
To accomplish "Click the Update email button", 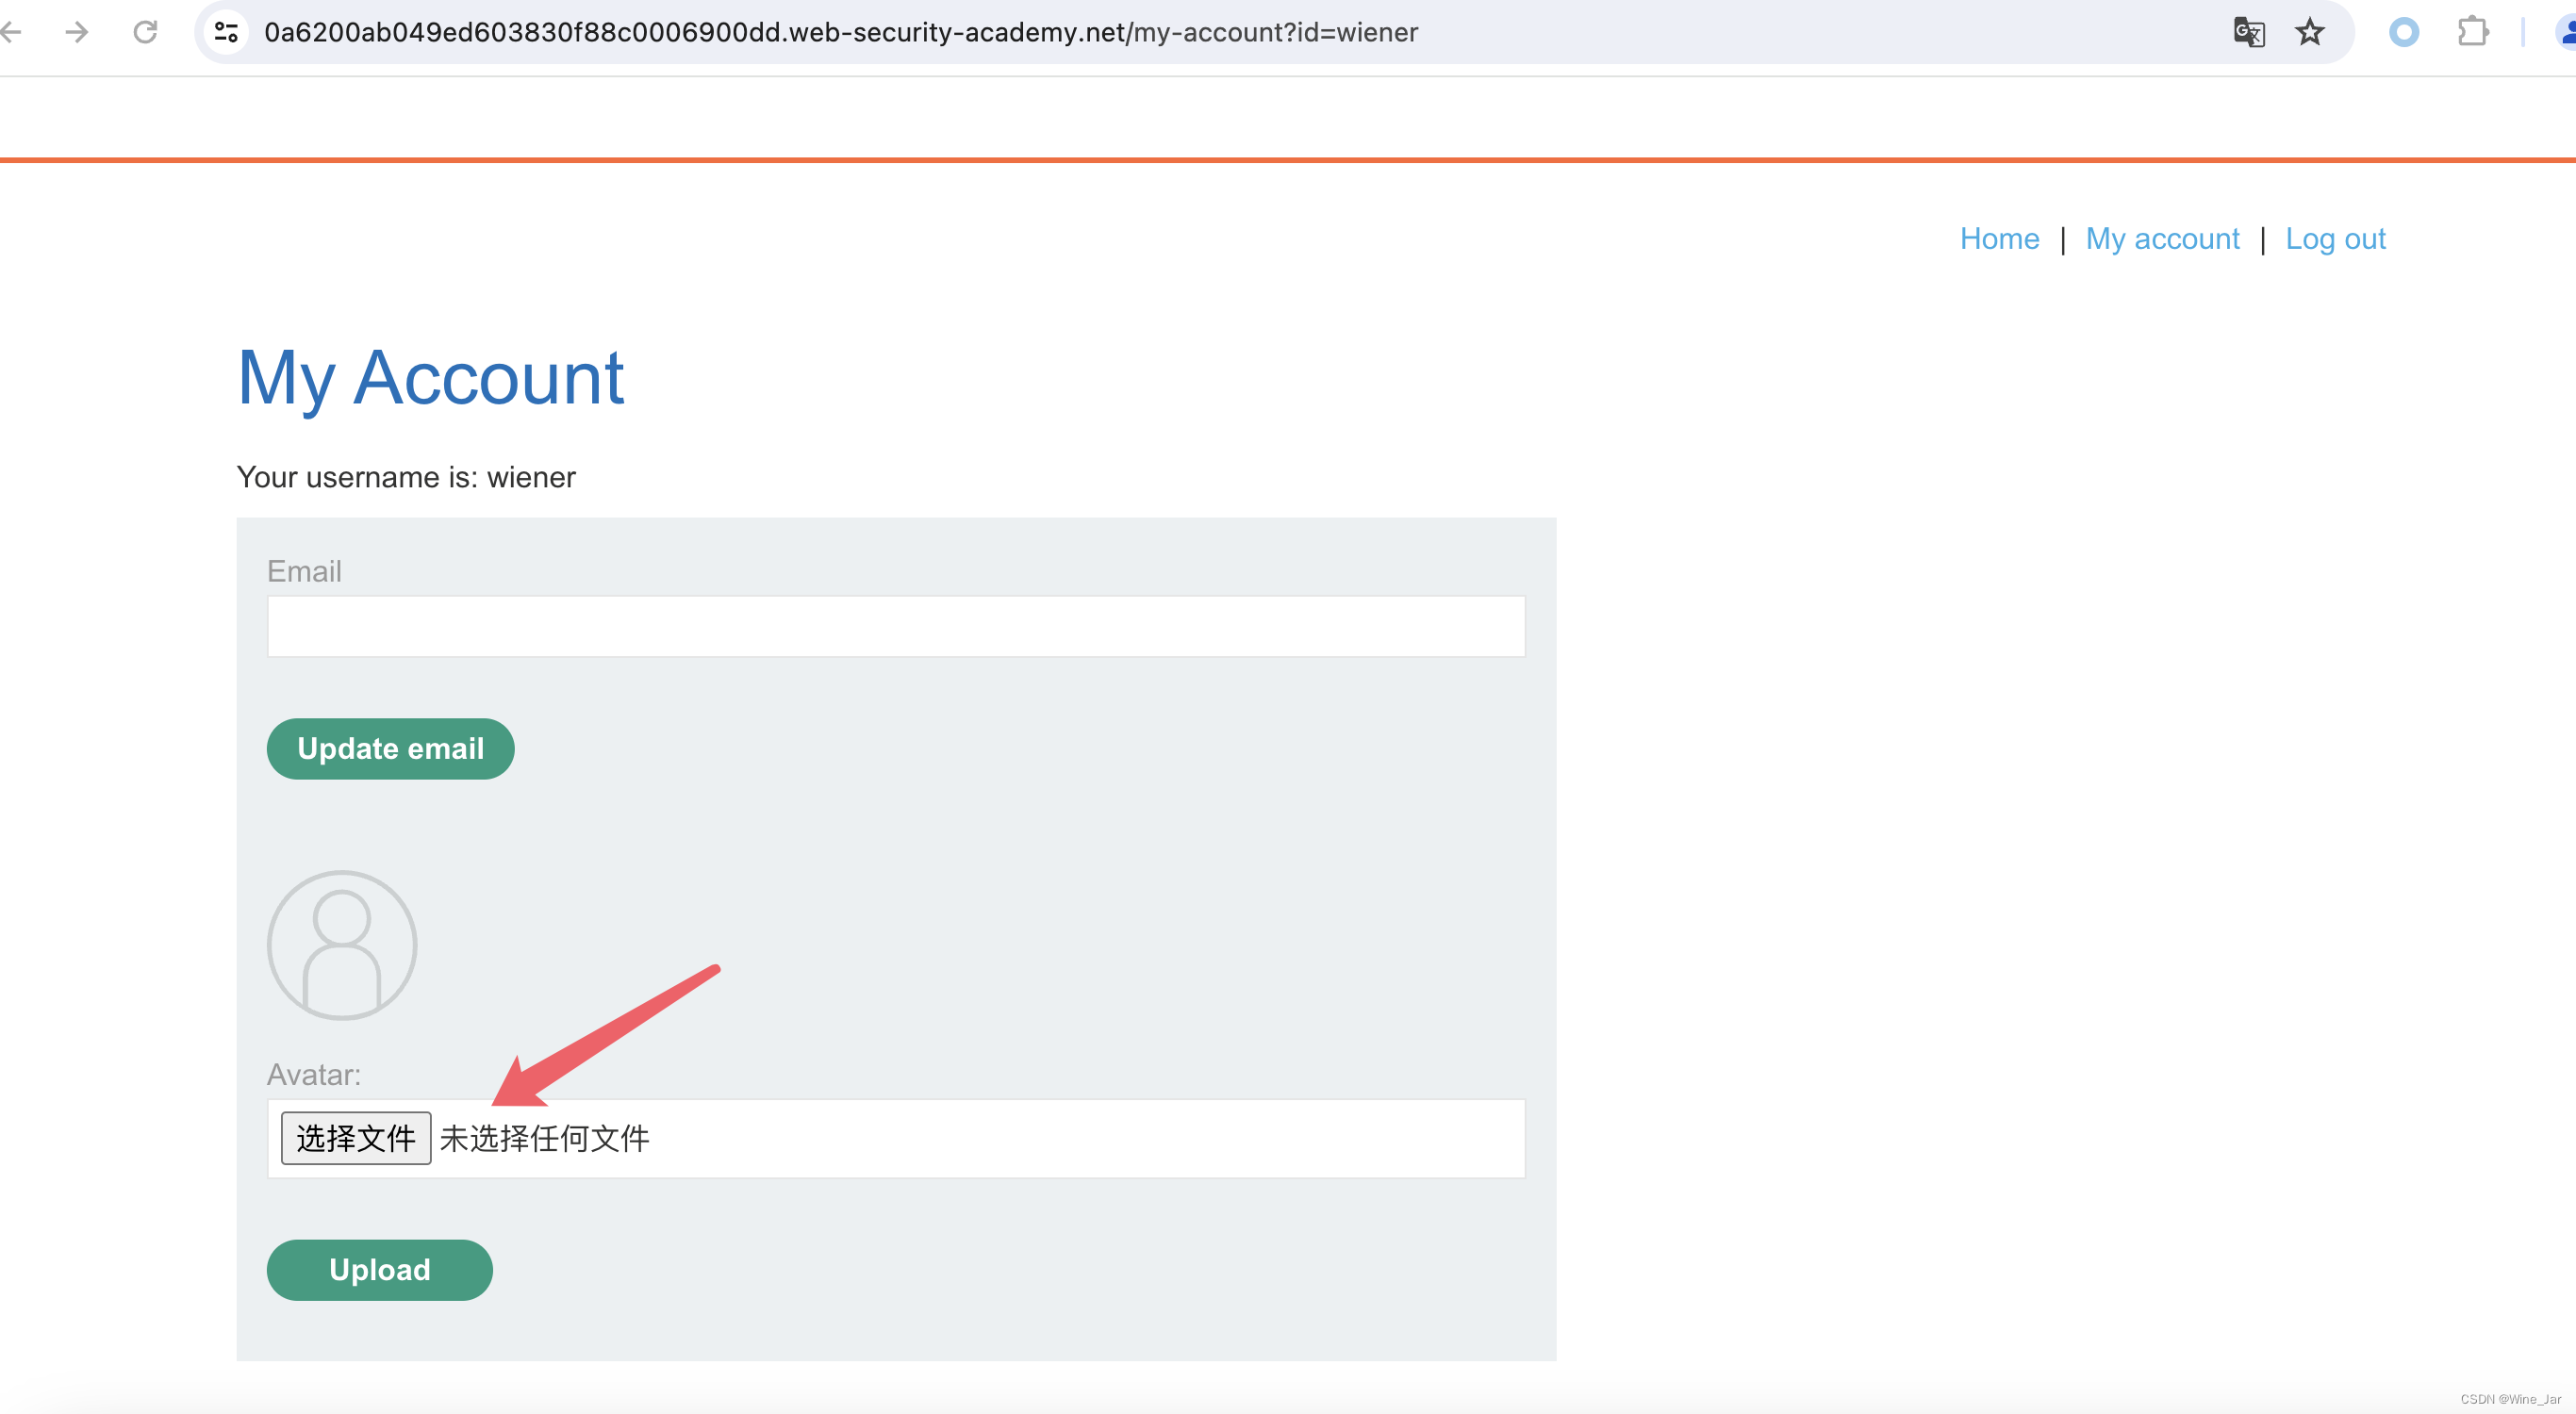I will (390, 747).
